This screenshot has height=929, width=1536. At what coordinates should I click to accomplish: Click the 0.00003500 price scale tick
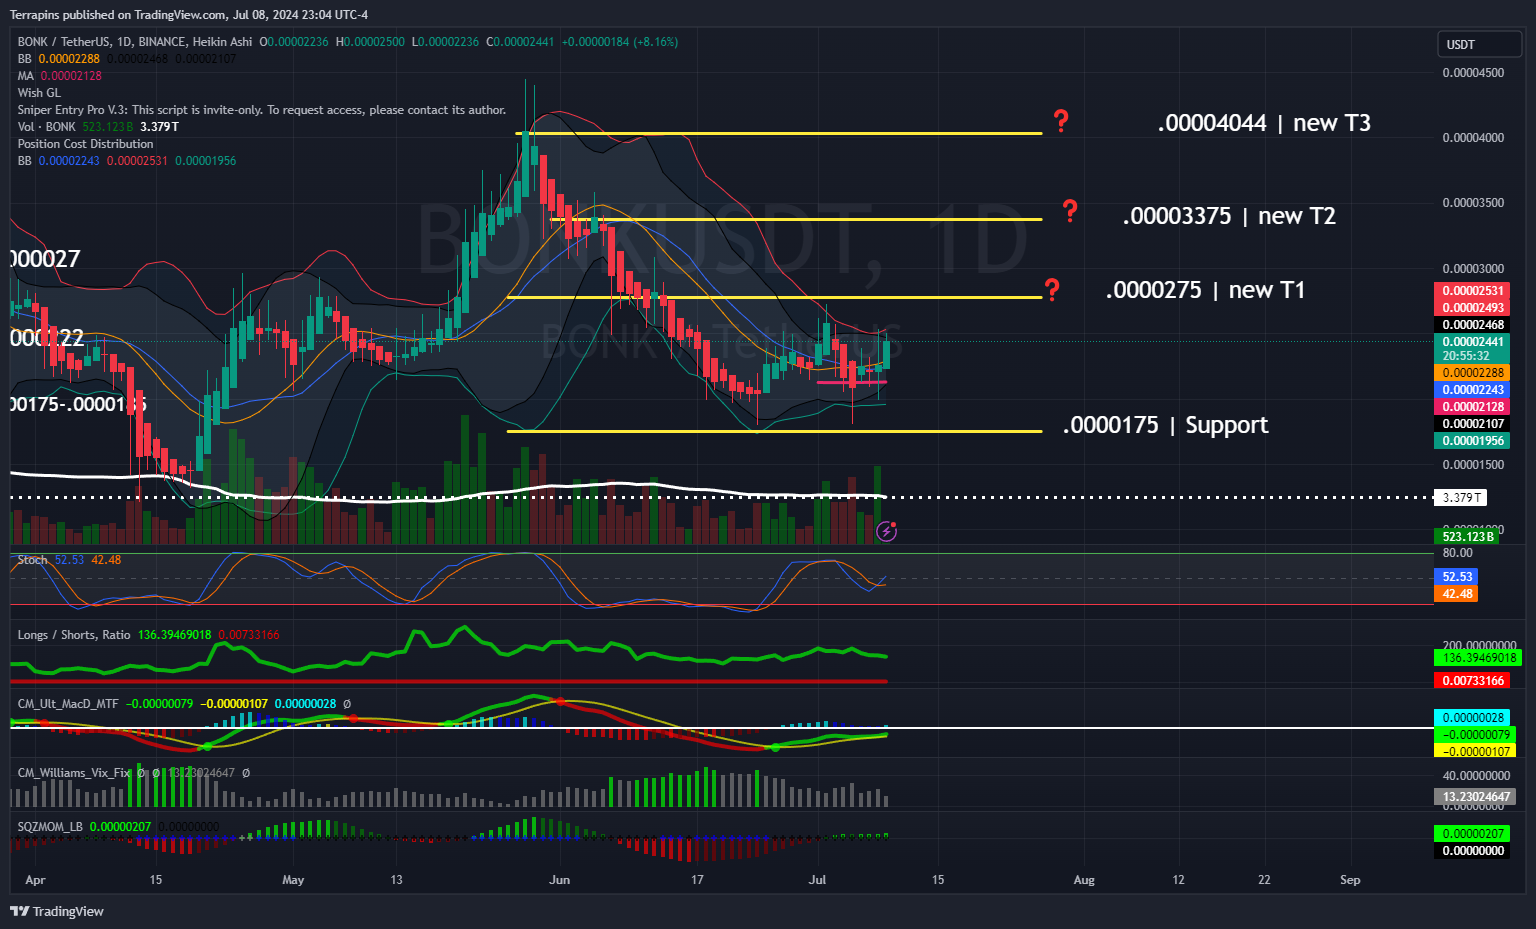[1473, 203]
